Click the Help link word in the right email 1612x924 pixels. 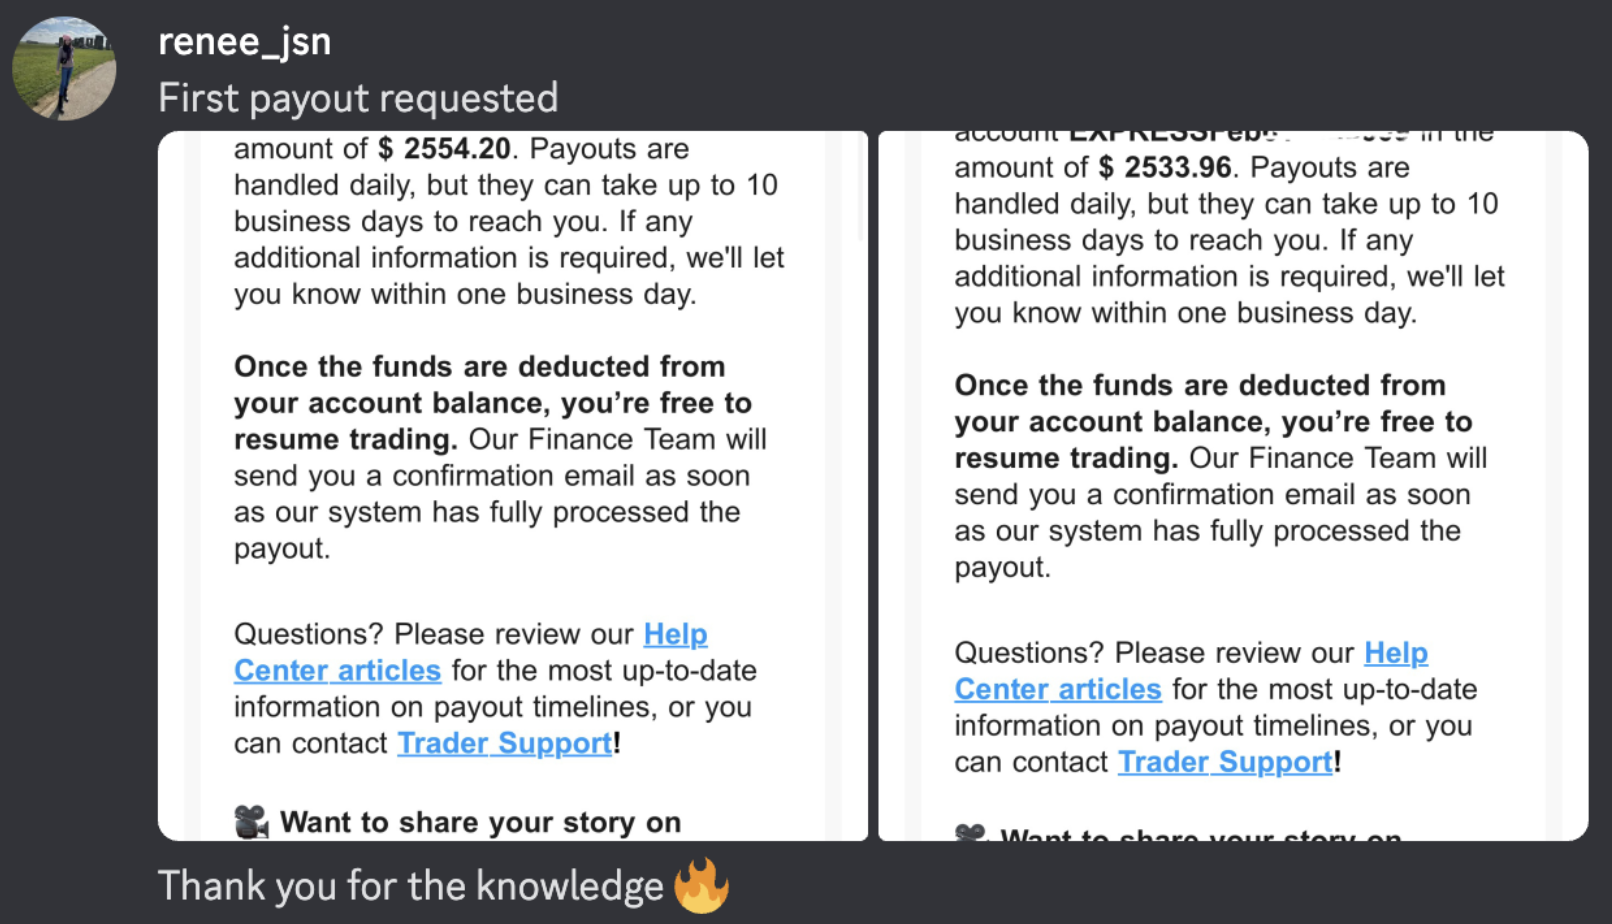click(1396, 653)
